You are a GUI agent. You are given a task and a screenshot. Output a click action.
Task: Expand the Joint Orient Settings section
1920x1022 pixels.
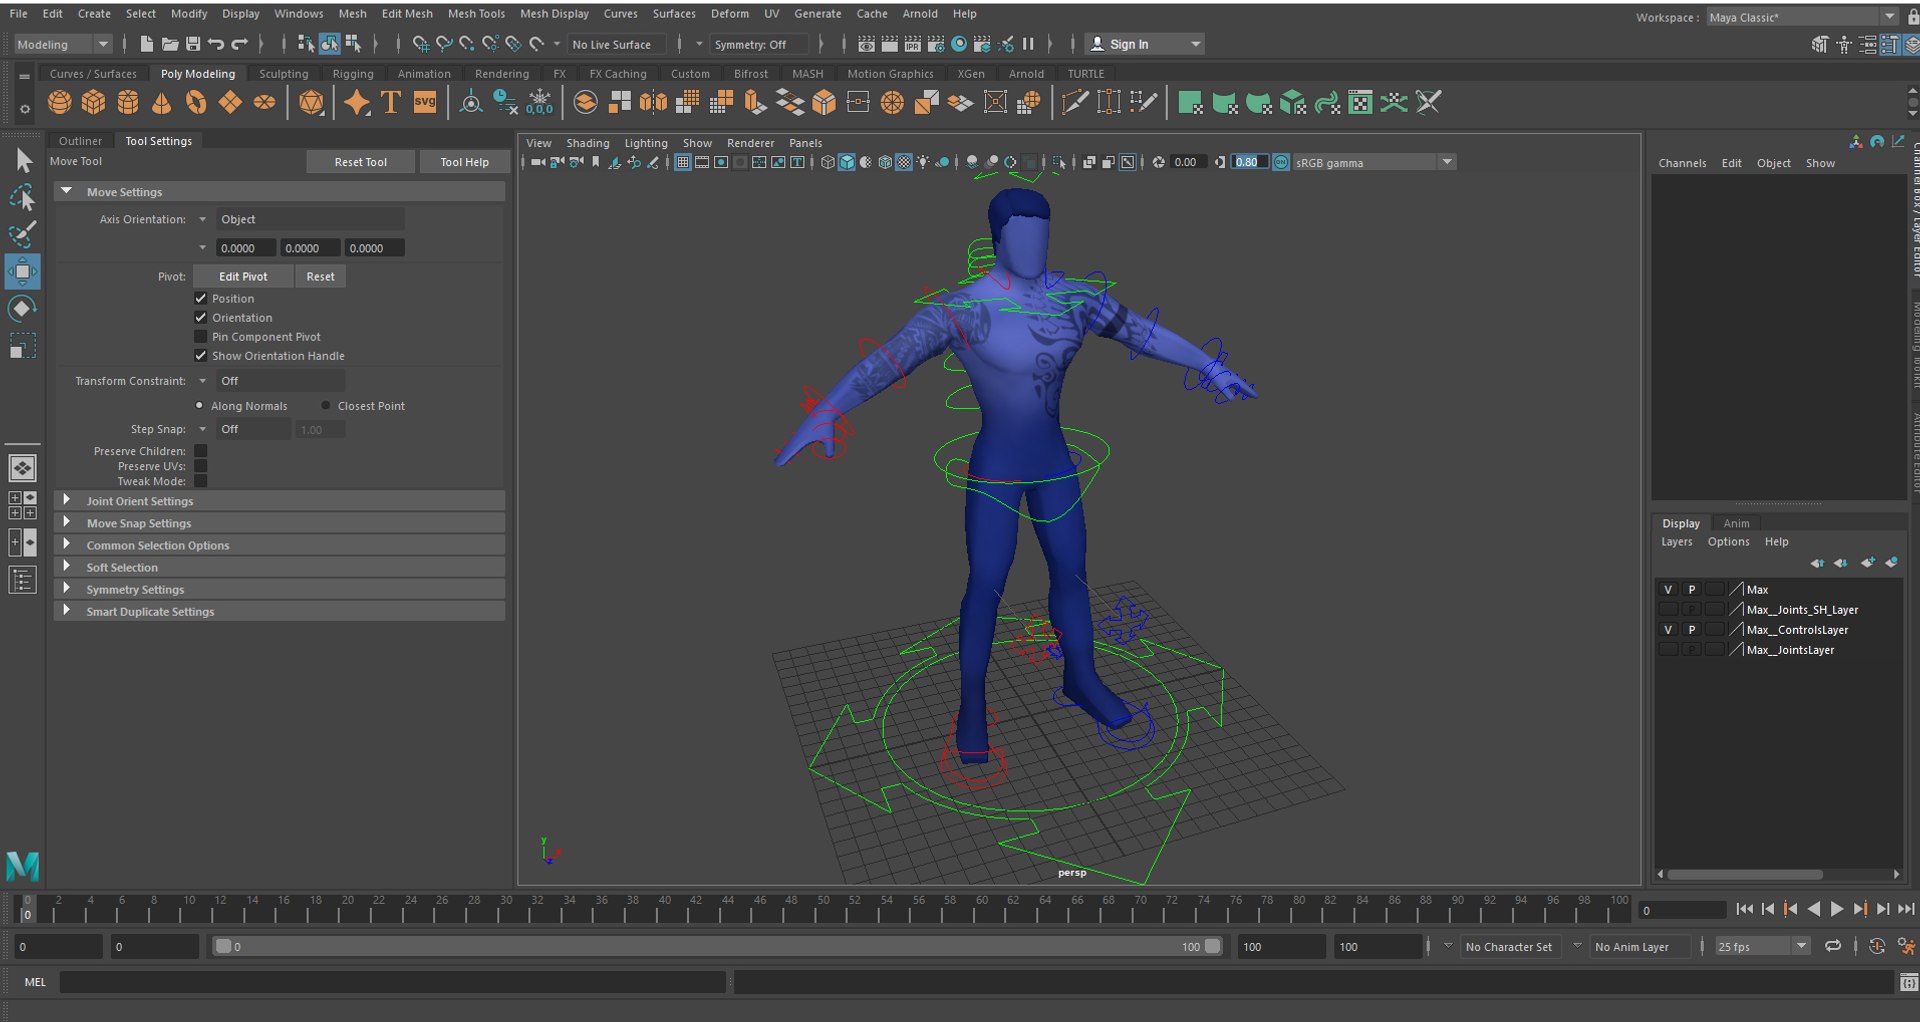pos(67,500)
